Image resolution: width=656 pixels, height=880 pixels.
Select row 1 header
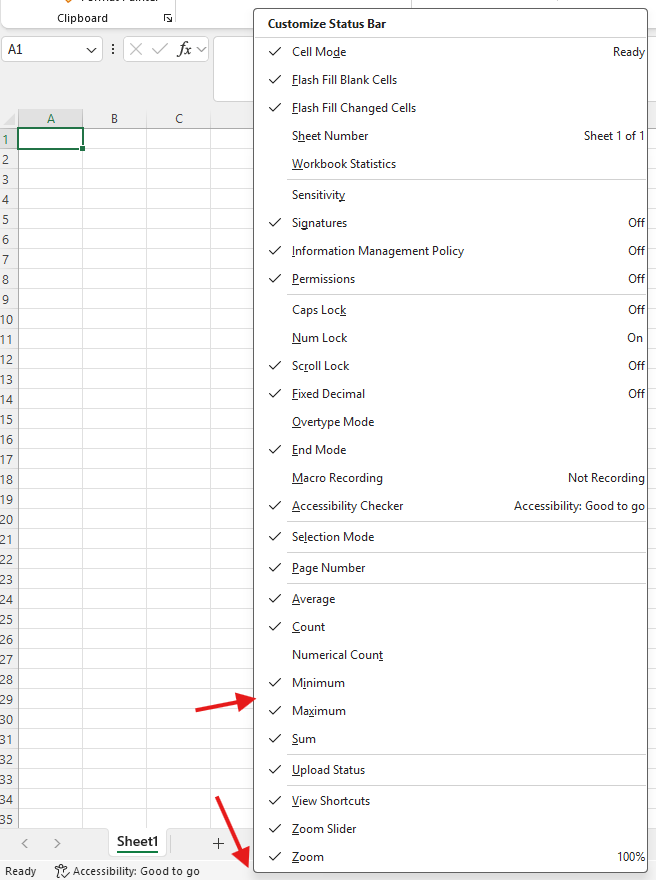point(8,139)
